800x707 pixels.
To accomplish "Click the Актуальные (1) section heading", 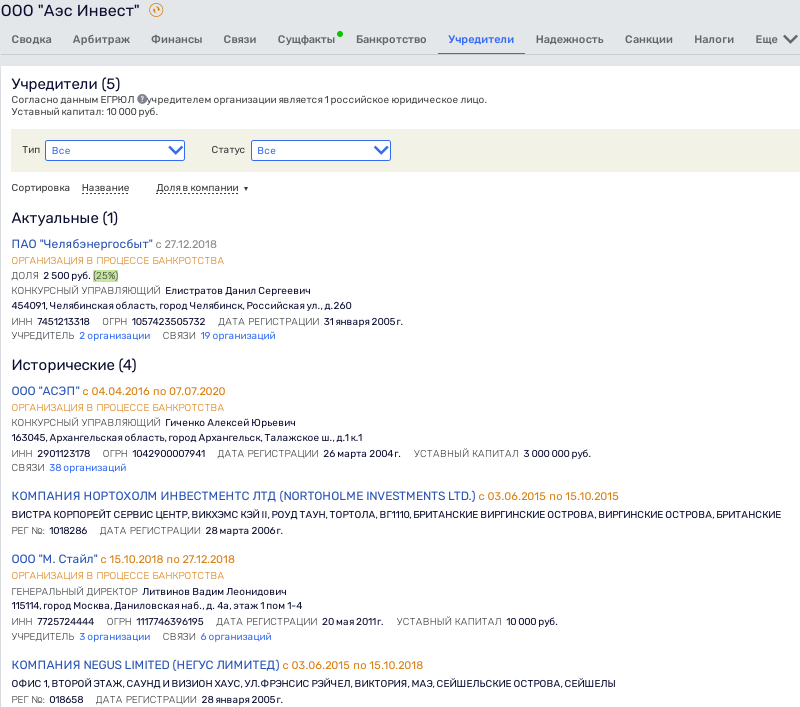I will pos(65,218).
